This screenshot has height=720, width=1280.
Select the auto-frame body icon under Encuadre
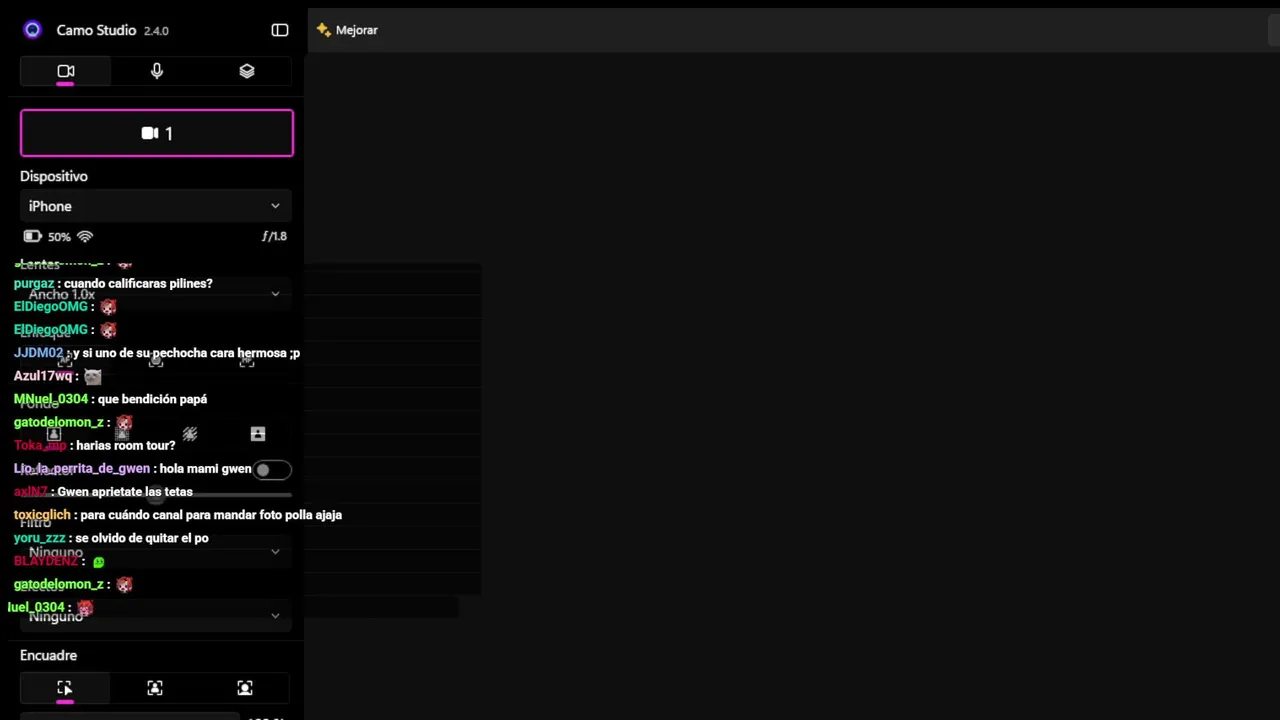155,688
